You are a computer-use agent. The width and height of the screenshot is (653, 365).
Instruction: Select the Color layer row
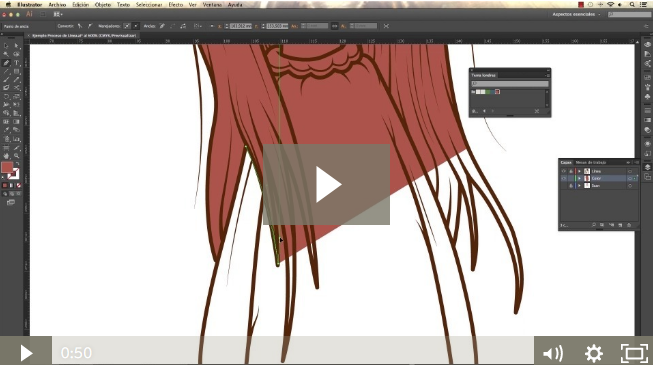[598, 178]
